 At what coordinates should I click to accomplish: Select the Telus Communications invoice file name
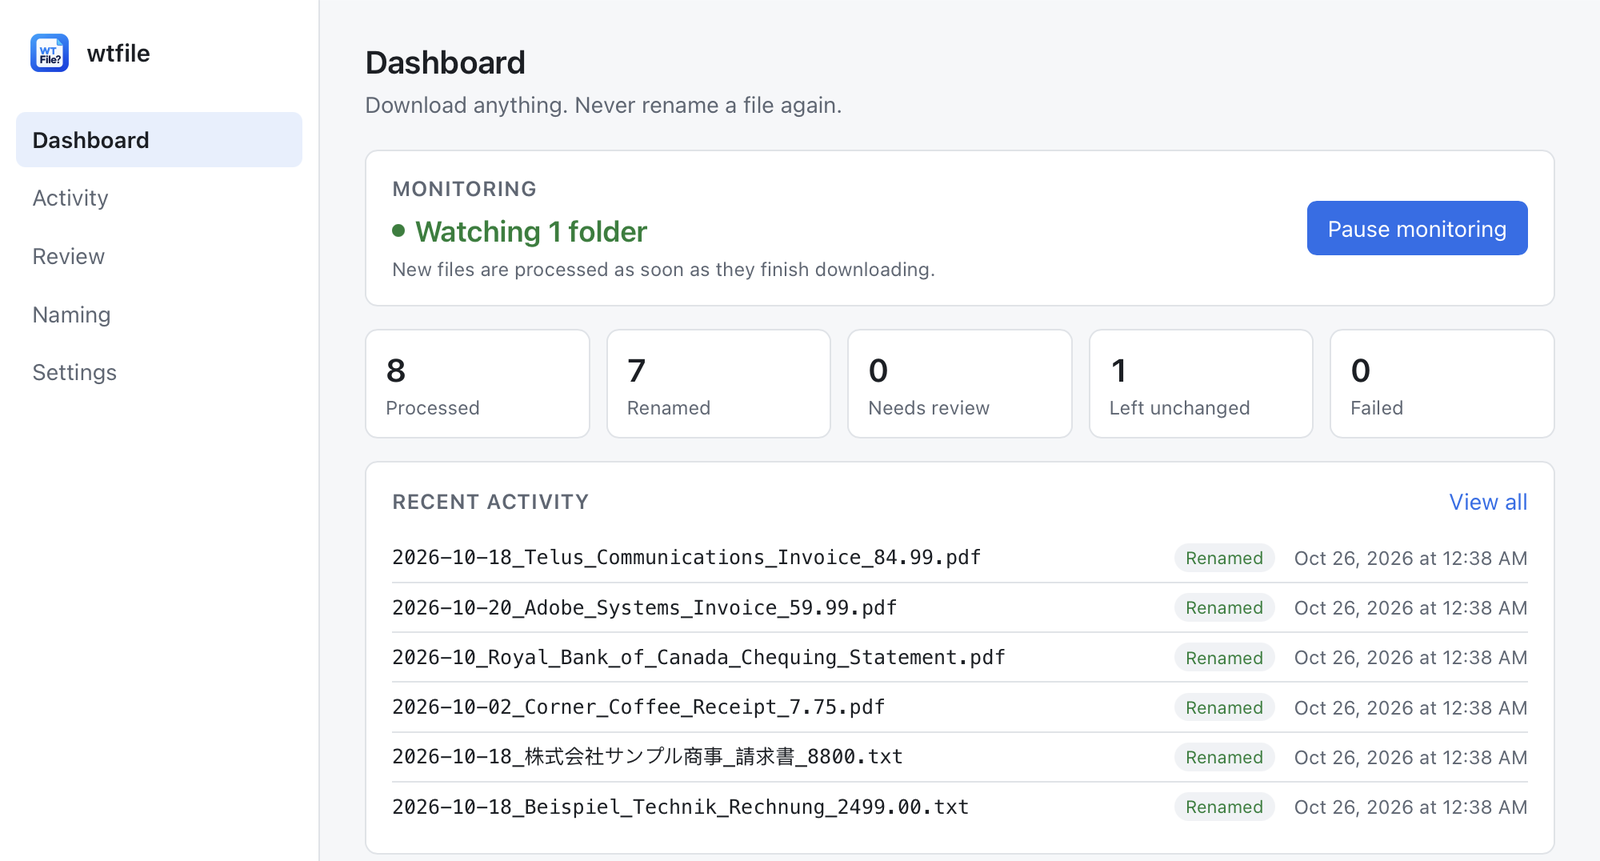[x=686, y=557]
